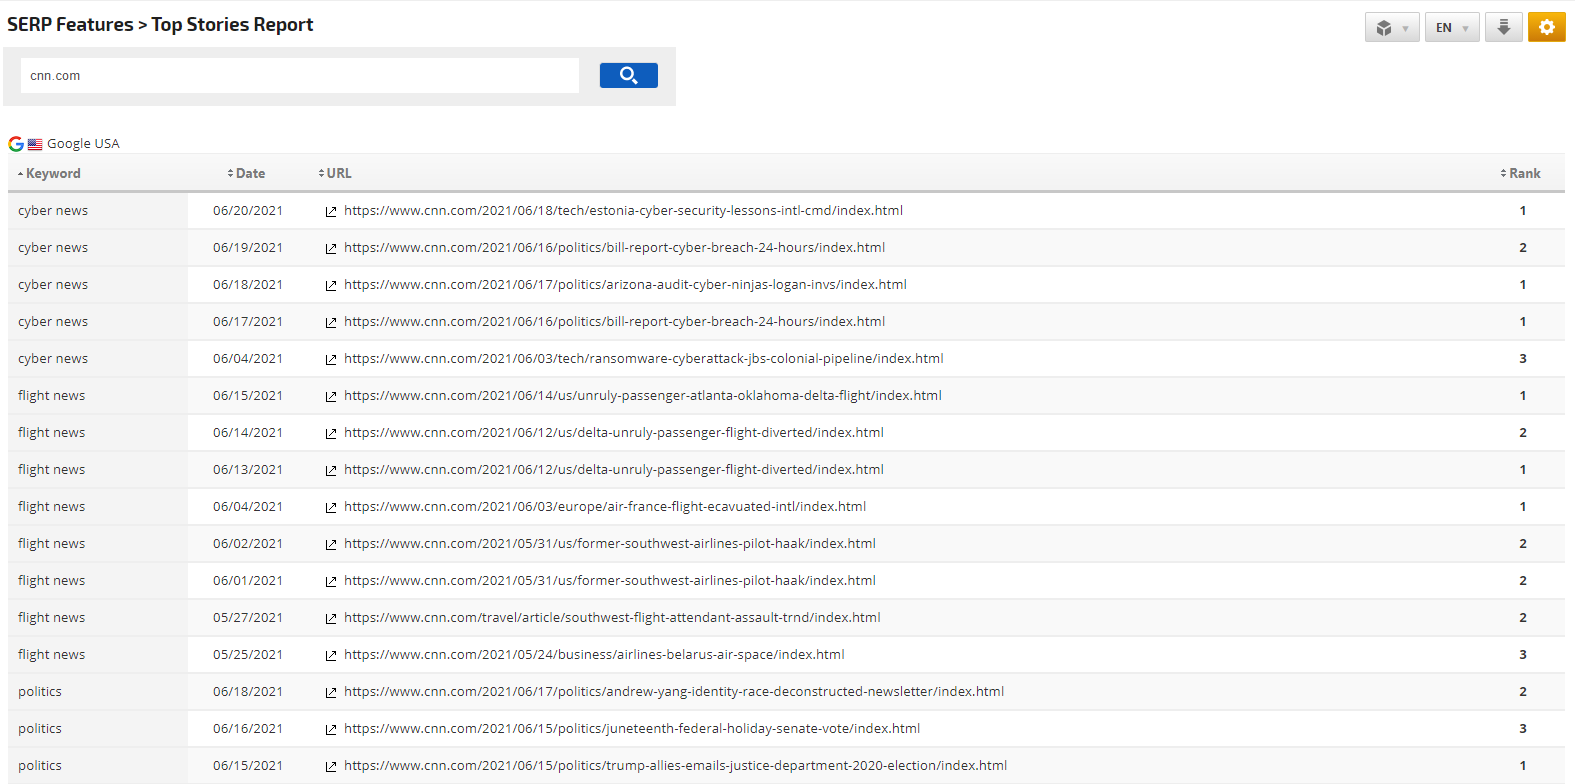1575x784 pixels.
Task: Sort results by Date column
Action: click(249, 173)
